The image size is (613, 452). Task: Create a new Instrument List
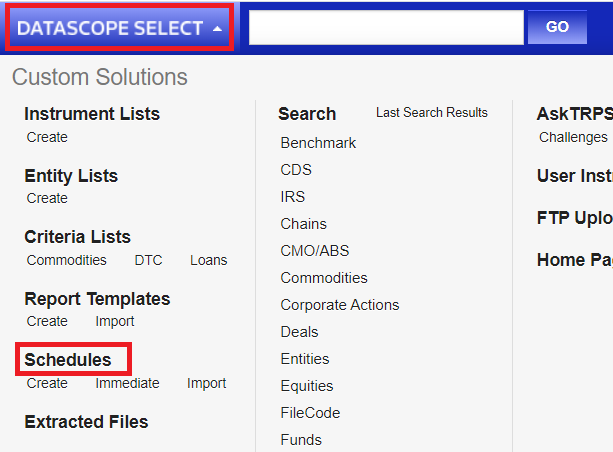pyautogui.click(x=47, y=137)
